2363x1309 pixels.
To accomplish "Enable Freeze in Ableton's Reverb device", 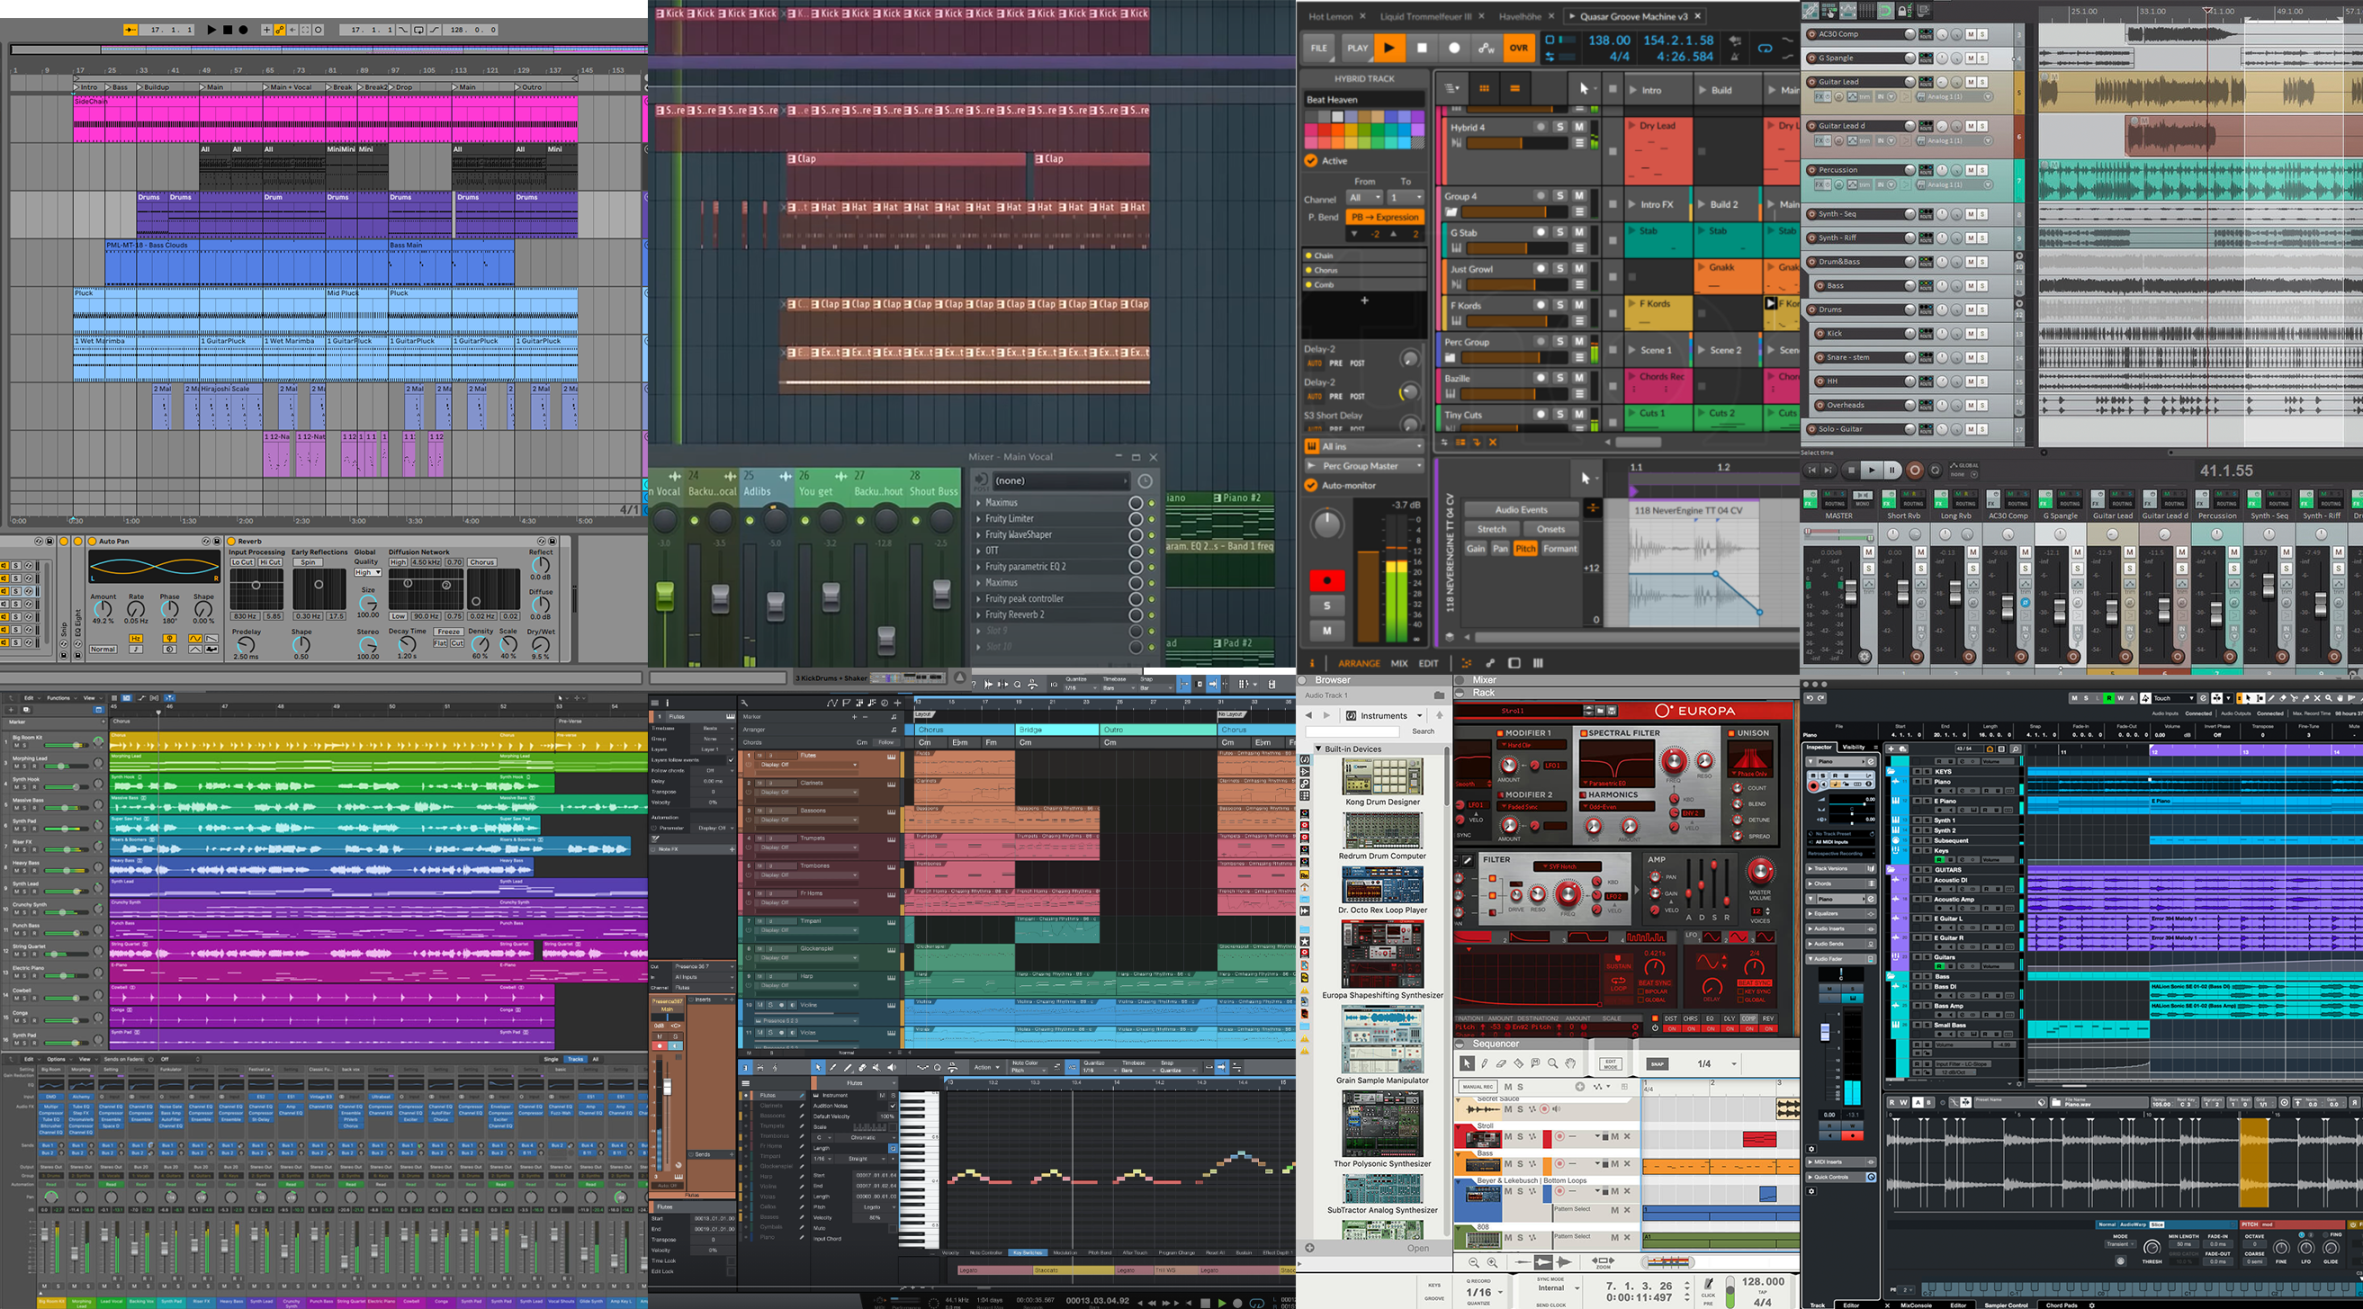I will [x=449, y=631].
